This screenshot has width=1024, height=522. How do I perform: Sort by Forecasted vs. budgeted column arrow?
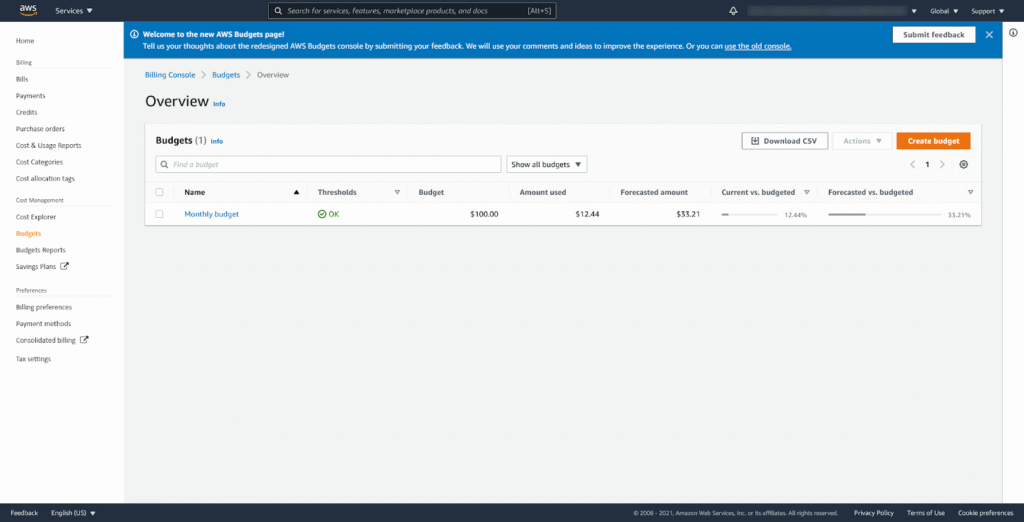coord(970,193)
